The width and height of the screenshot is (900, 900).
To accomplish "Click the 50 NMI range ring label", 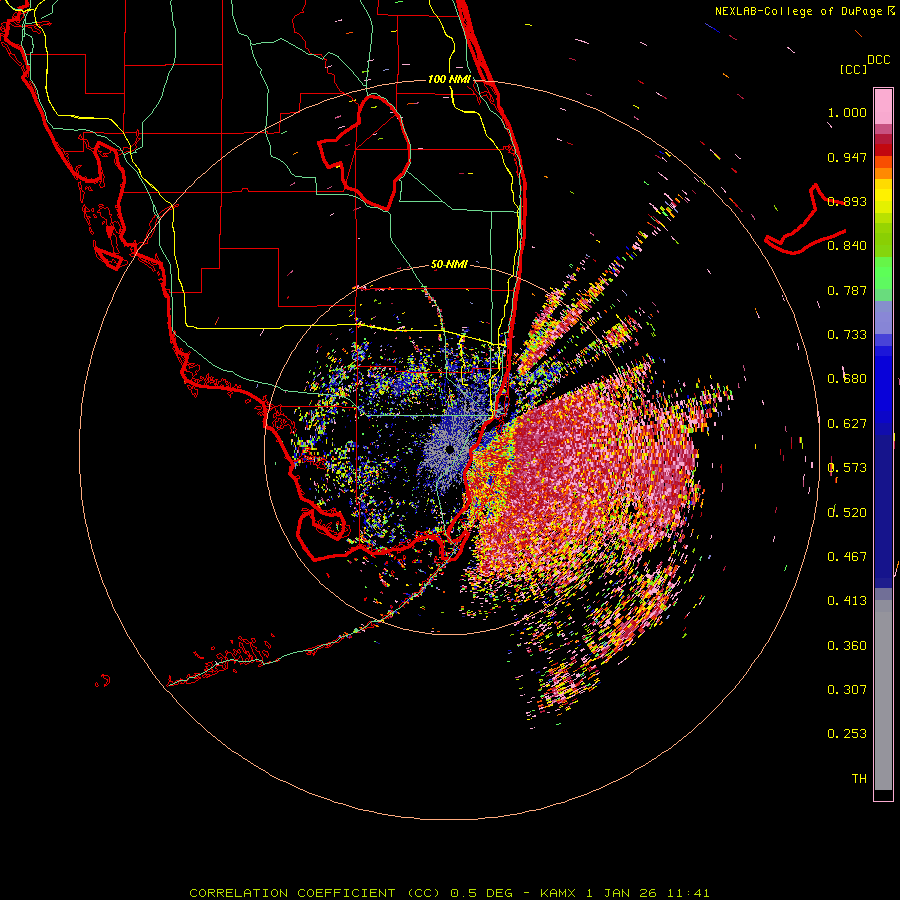I will (449, 265).
